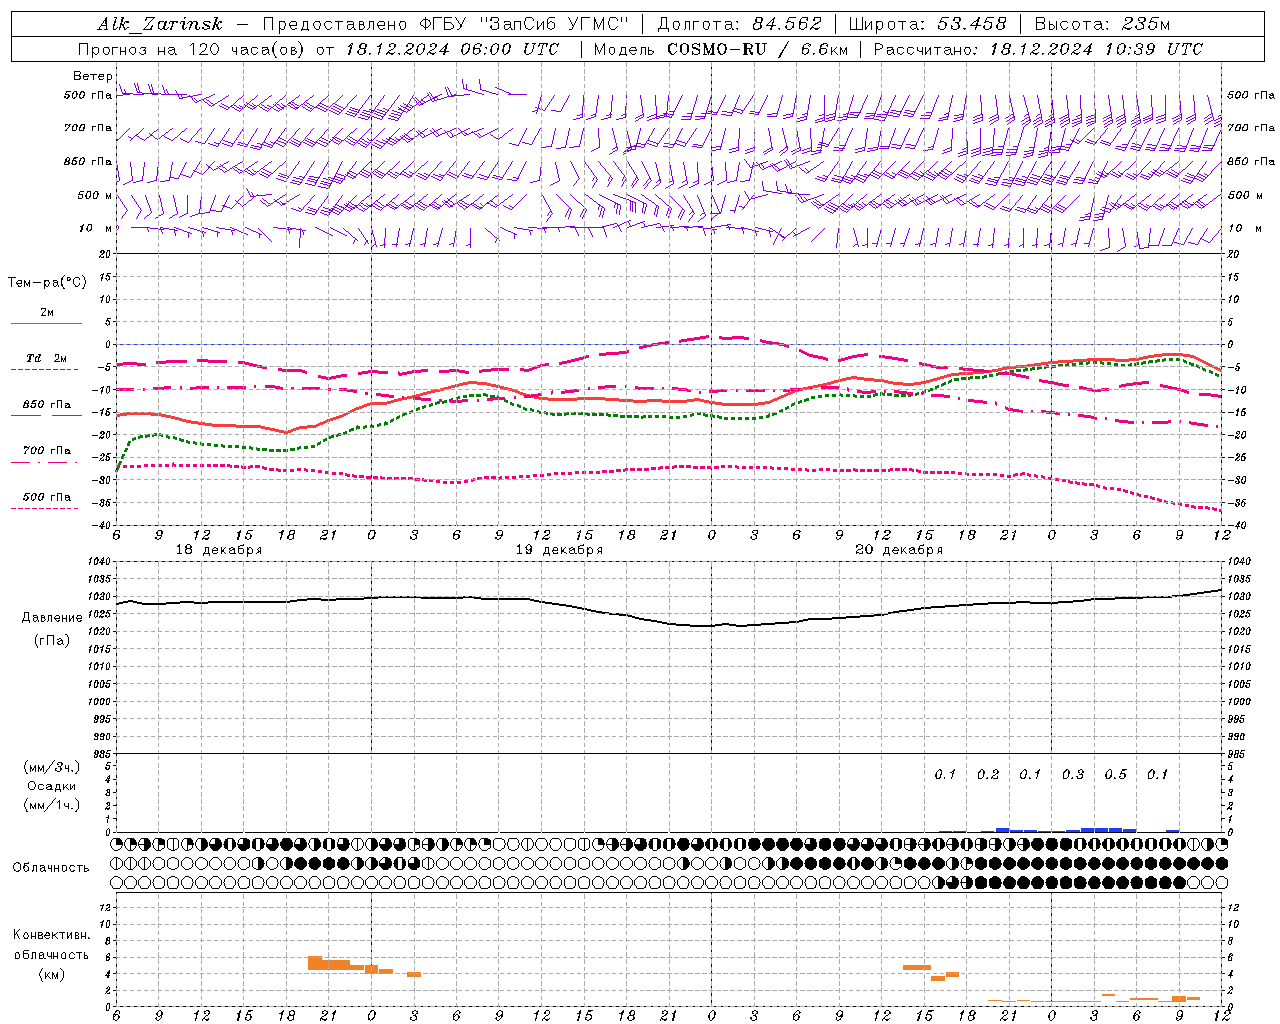This screenshot has height=1024, width=1280.
Task: Click the longitude value 84.562
Action: pos(787,24)
